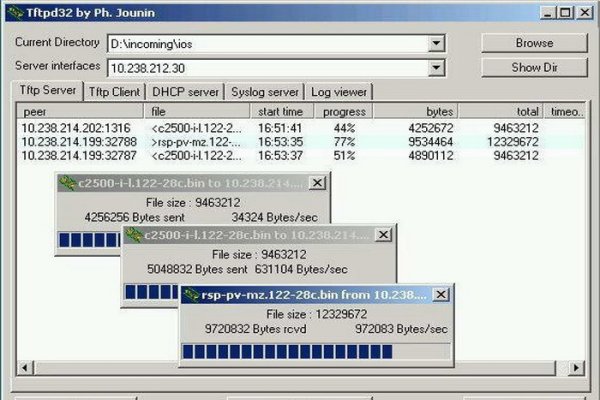
Task: Click the icon on the 4256256 bytes sent popup
Action: click(x=67, y=183)
